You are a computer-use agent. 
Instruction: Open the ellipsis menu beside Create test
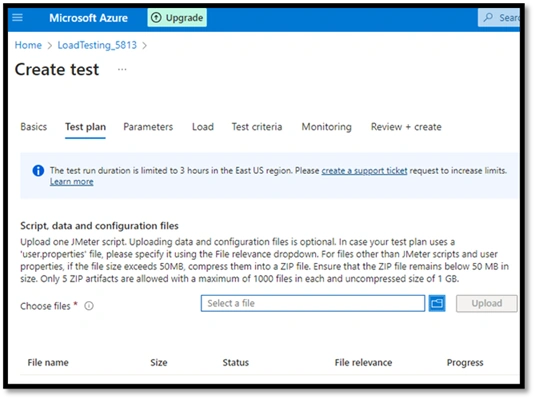click(122, 70)
